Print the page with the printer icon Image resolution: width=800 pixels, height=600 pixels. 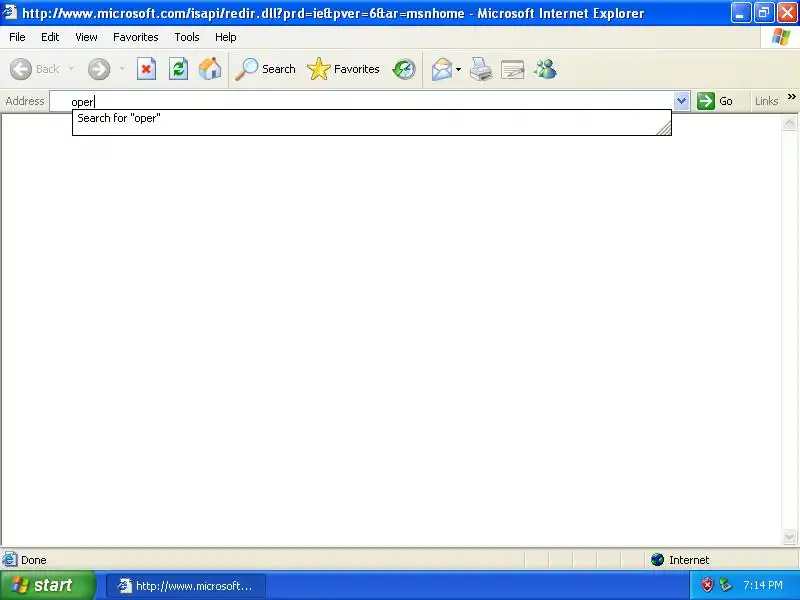[x=481, y=69]
